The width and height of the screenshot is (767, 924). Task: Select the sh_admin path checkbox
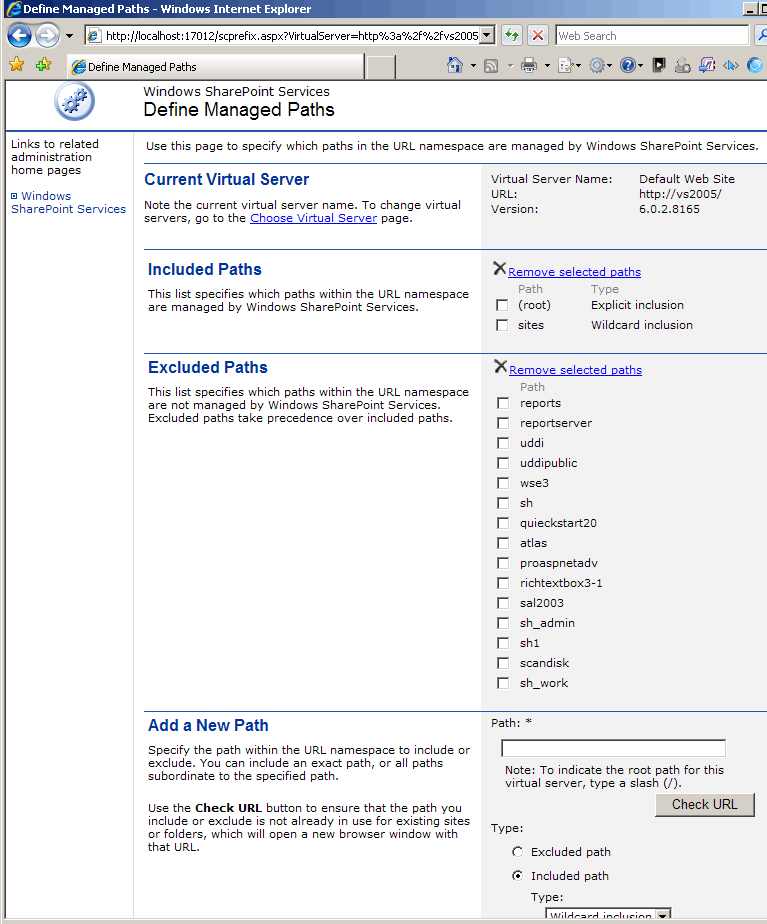[503, 623]
